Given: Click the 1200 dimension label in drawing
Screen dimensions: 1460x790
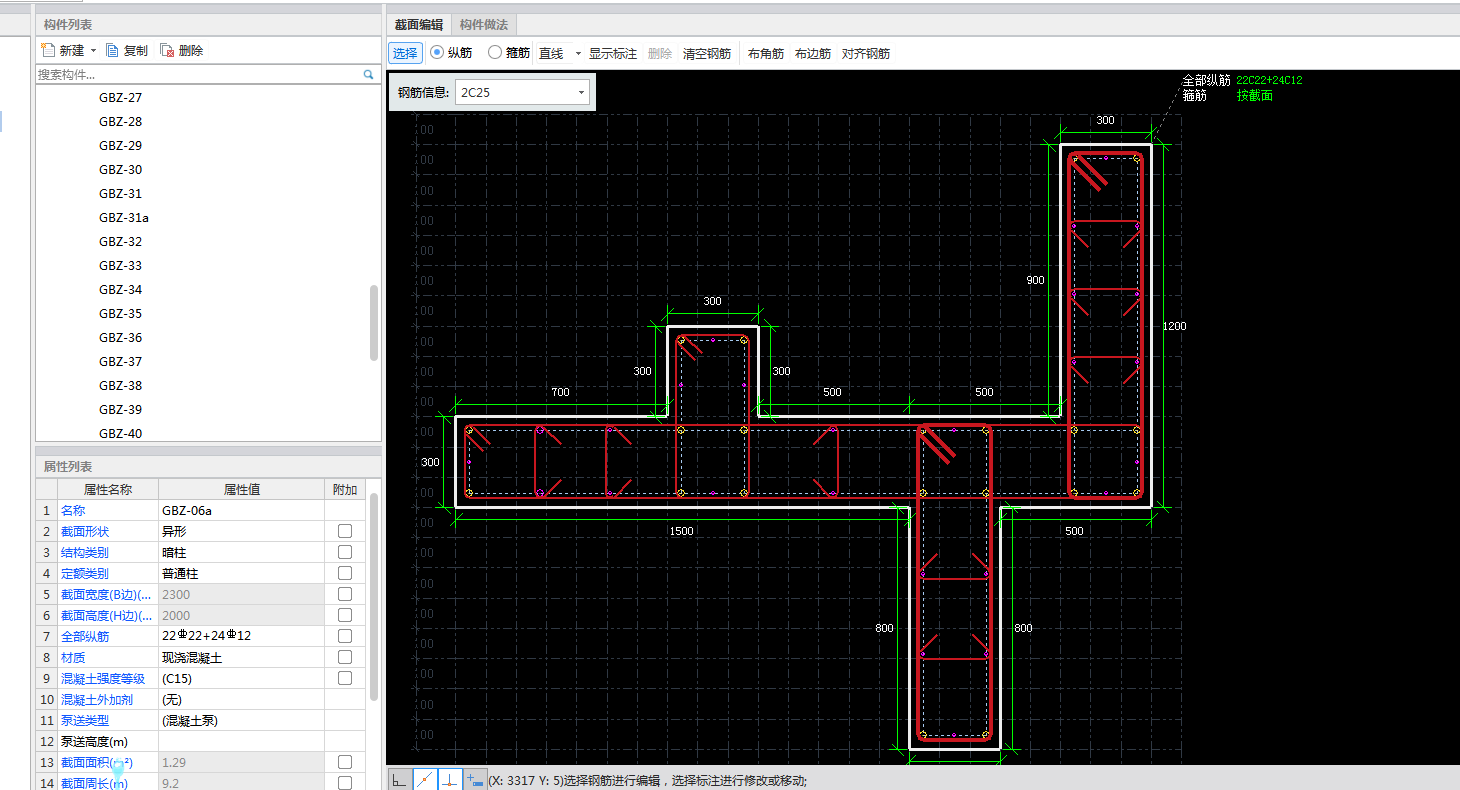Looking at the screenshot, I should point(1174,326).
